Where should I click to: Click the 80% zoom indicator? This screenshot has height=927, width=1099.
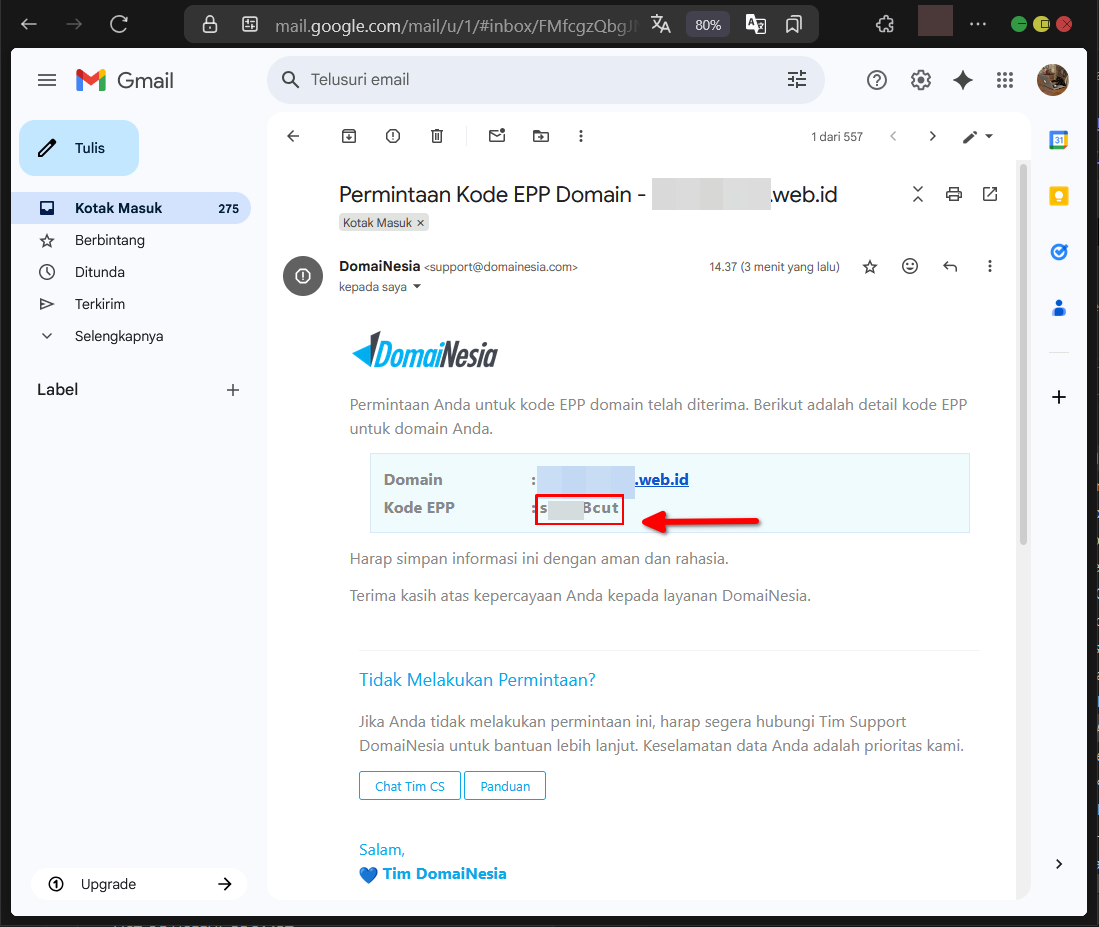708,25
